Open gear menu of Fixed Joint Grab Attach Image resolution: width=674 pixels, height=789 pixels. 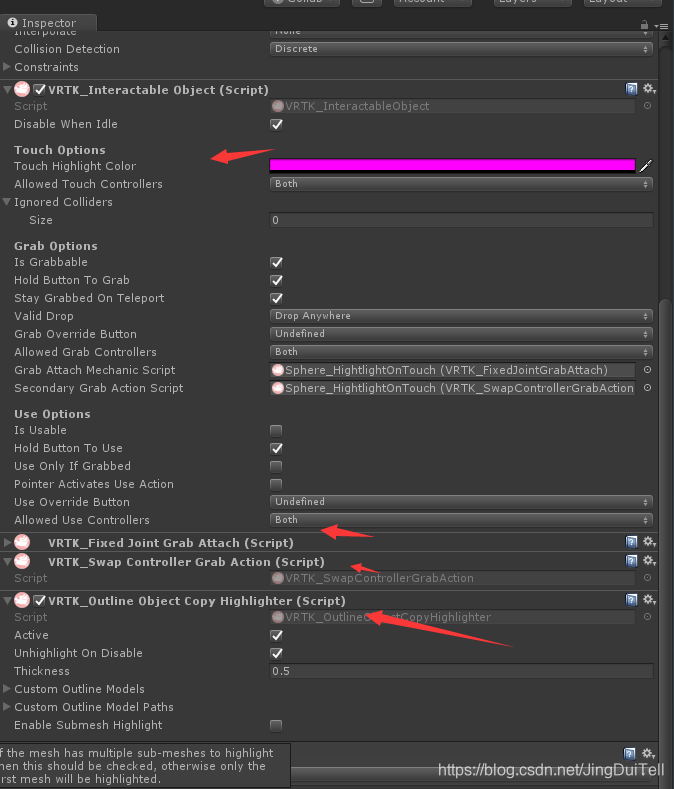click(x=649, y=541)
